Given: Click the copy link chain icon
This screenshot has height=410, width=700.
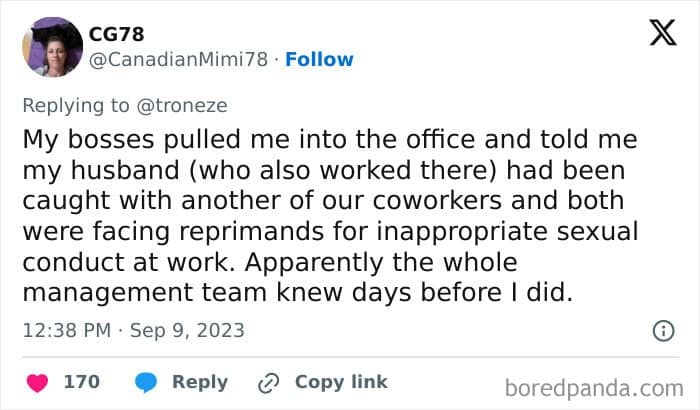Looking at the screenshot, I should (267, 382).
